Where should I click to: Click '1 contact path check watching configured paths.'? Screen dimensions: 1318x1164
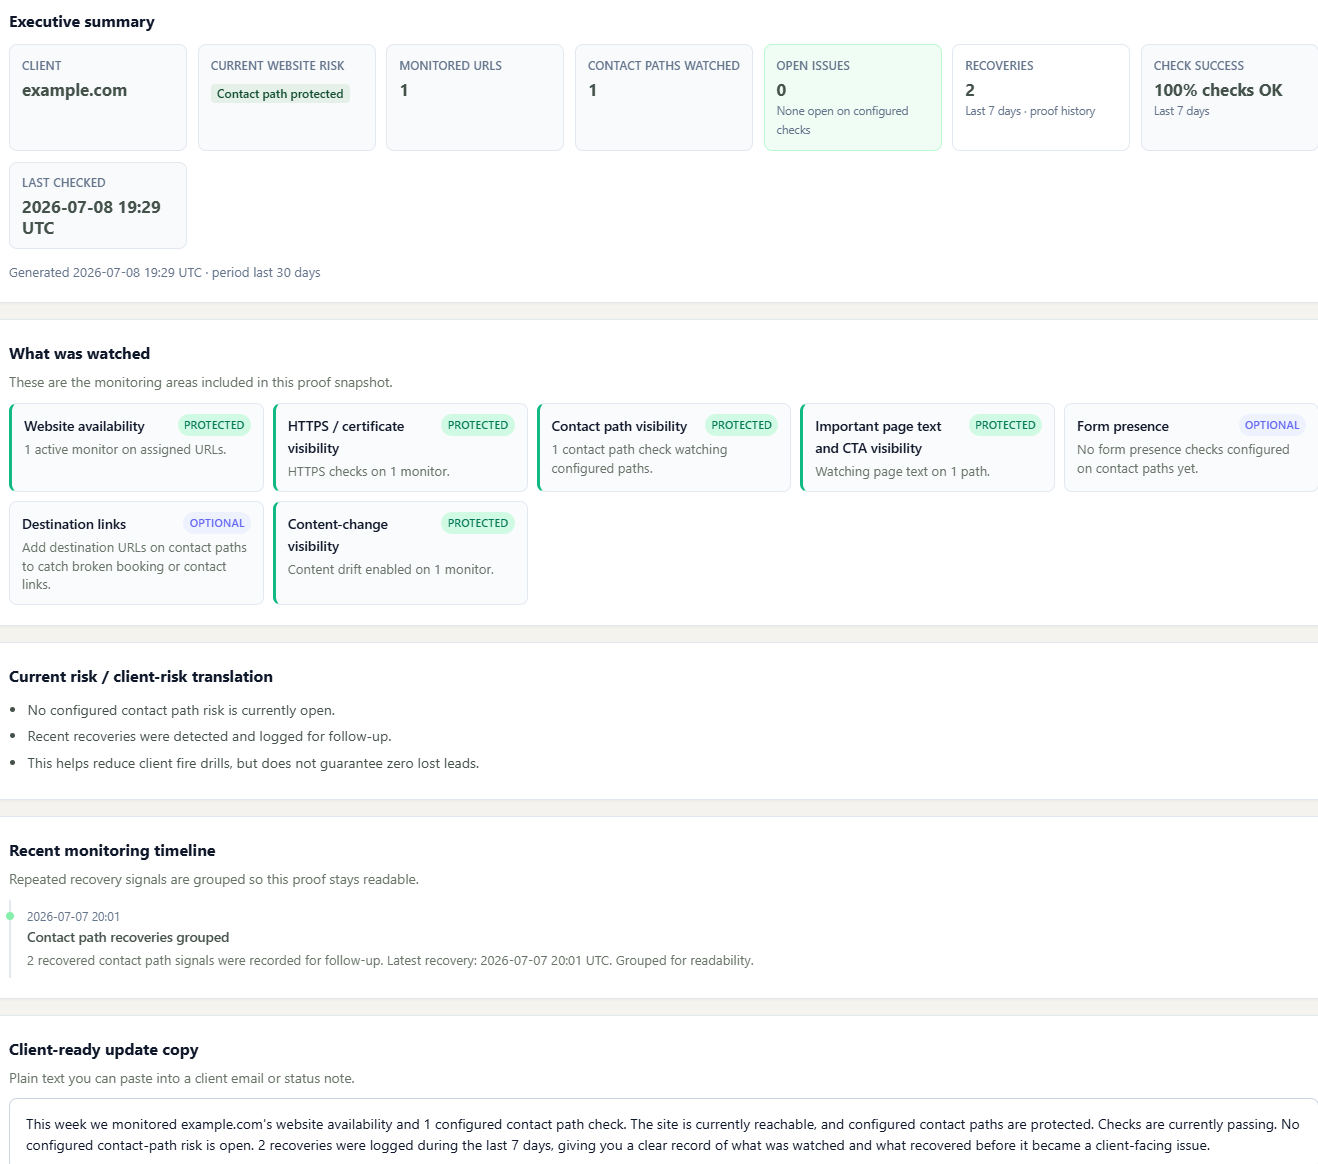[x=640, y=459]
